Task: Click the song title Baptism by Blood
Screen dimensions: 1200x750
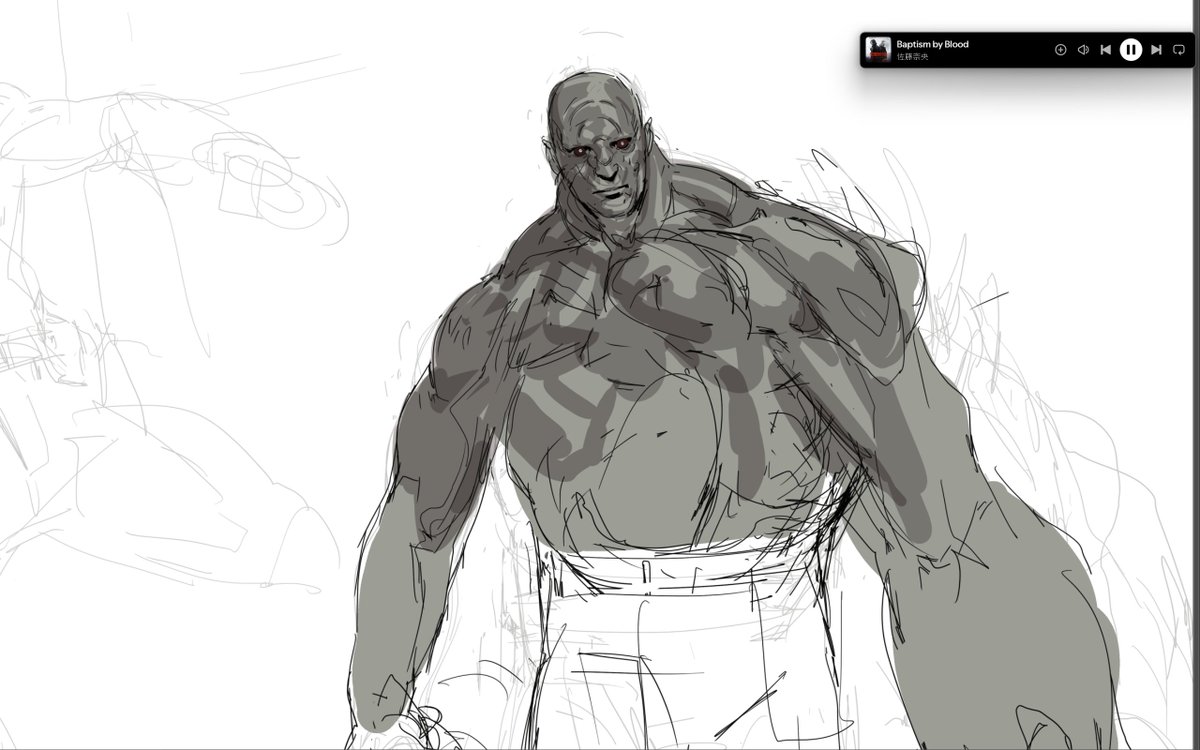Action: tap(932, 44)
